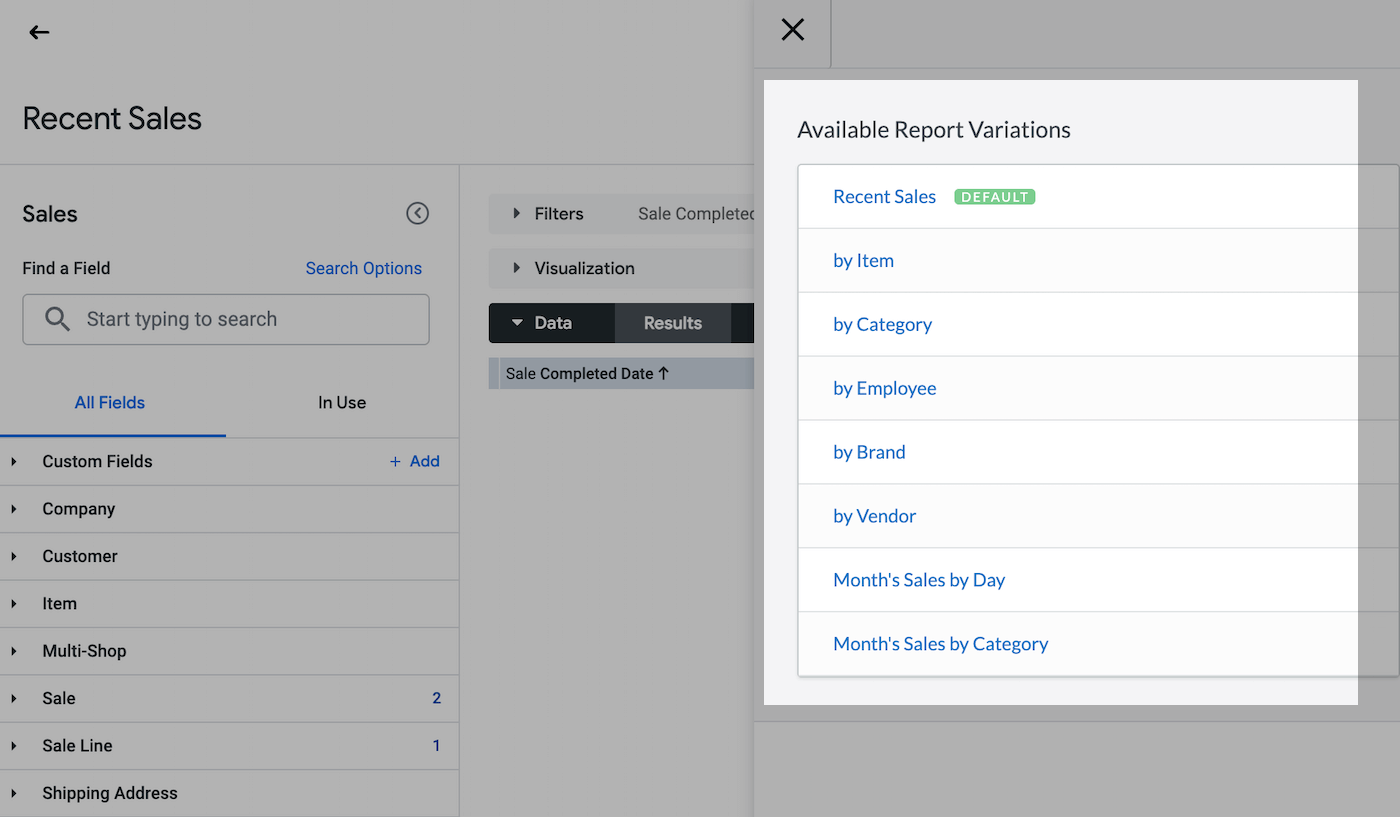Select the Data tab
The image size is (1400, 817).
(551, 322)
